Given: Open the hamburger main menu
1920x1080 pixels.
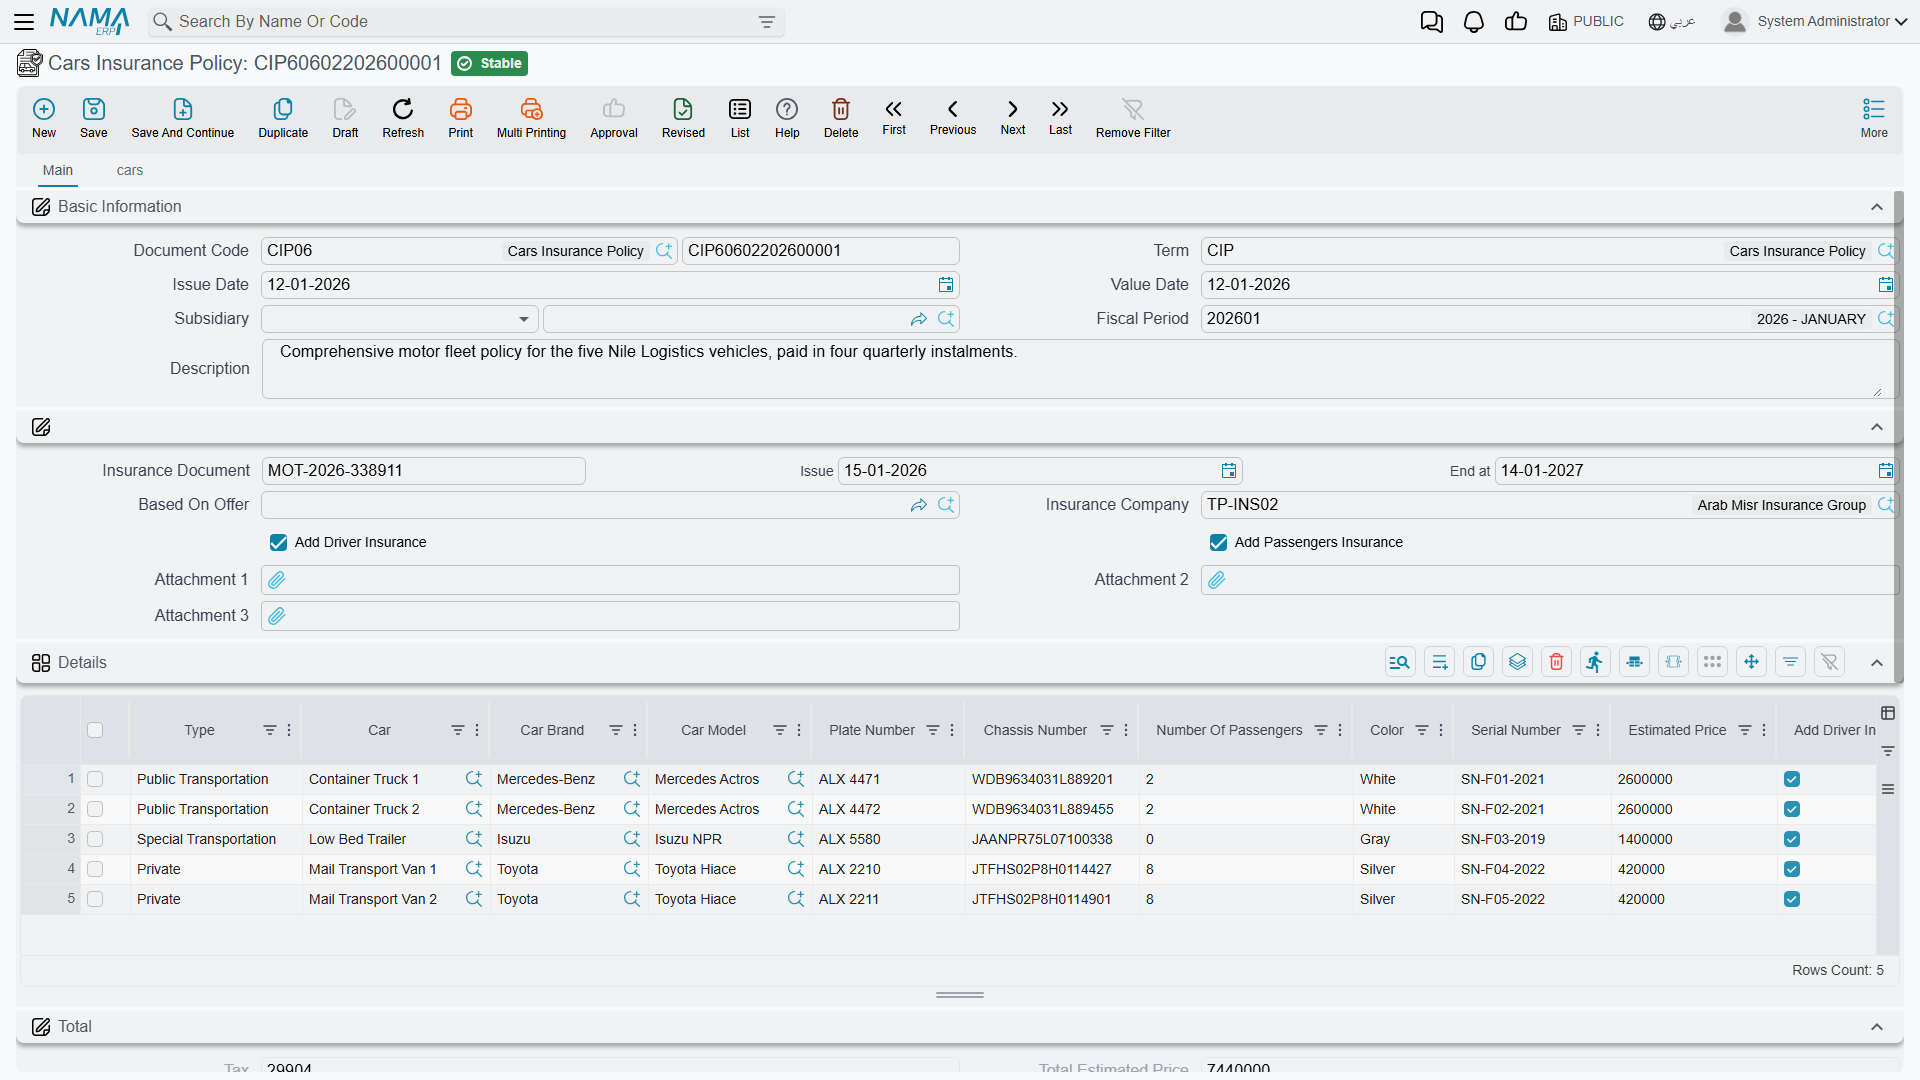Looking at the screenshot, I should [x=24, y=22].
